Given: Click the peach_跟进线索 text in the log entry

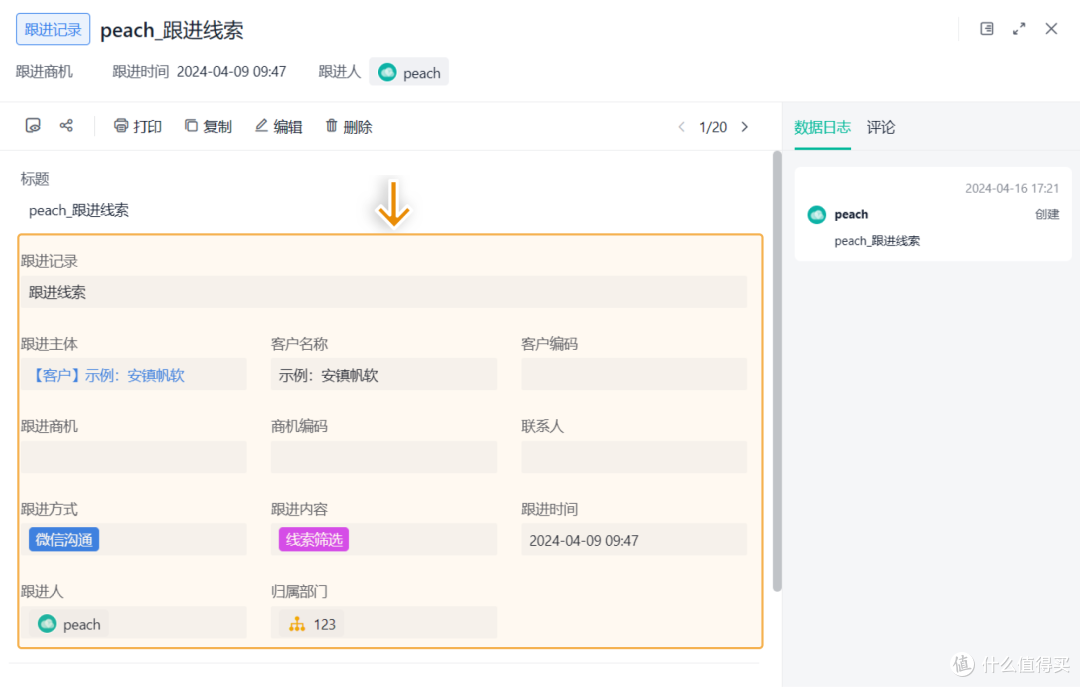Looking at the screenshot, I should 877,240.
